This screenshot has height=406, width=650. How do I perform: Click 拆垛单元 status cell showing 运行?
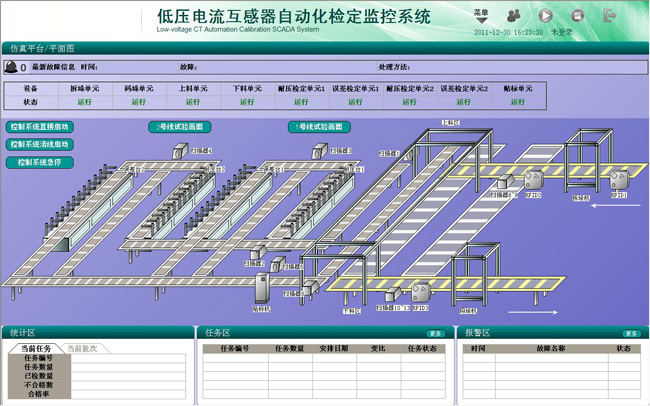pos(84,101)
